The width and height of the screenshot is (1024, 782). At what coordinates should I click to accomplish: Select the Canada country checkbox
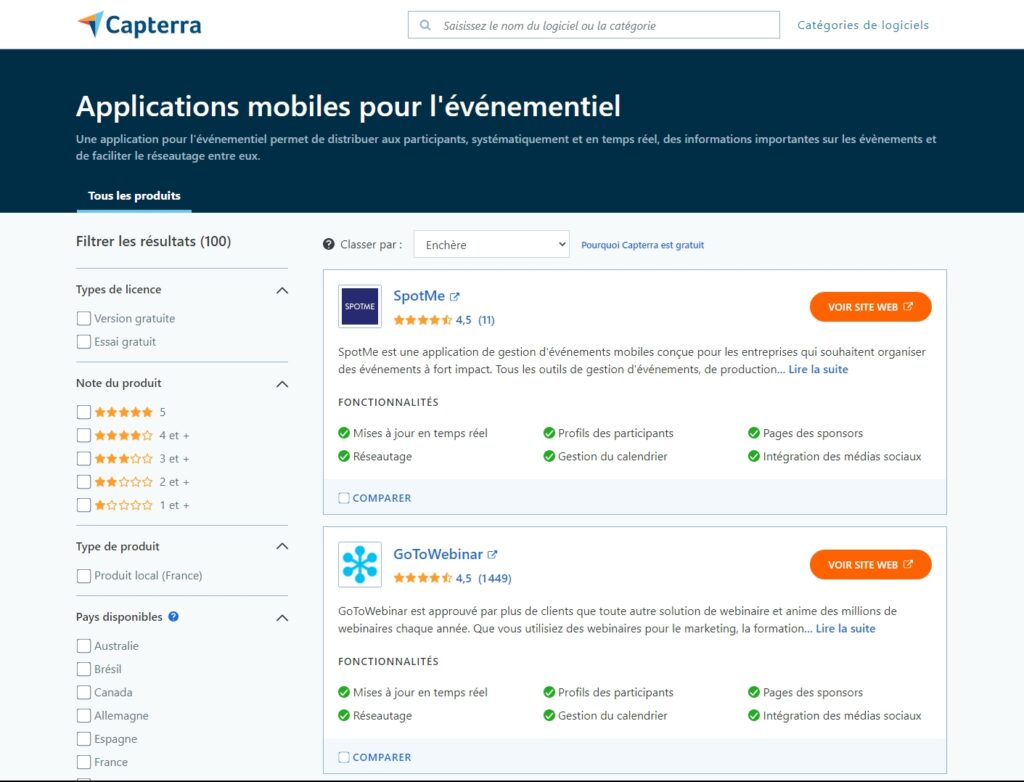(84, 692)
